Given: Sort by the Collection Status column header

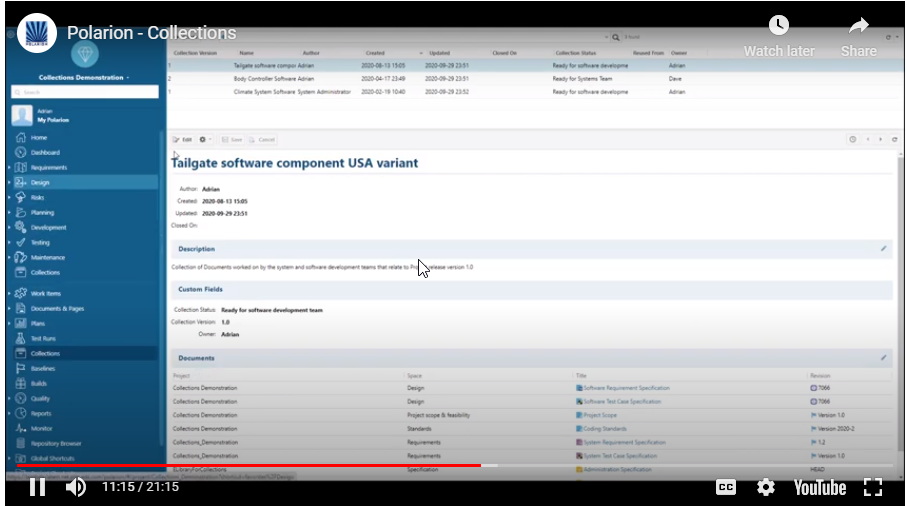Looking at the screenshot, I should point(576,53).
